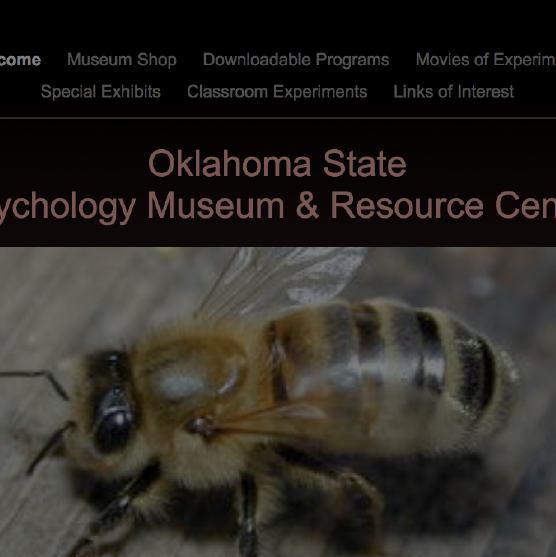Click the bee's translucent upper wing
Image resolution: width=556 pixels, height=557 pixels.
tap(284, 281)
